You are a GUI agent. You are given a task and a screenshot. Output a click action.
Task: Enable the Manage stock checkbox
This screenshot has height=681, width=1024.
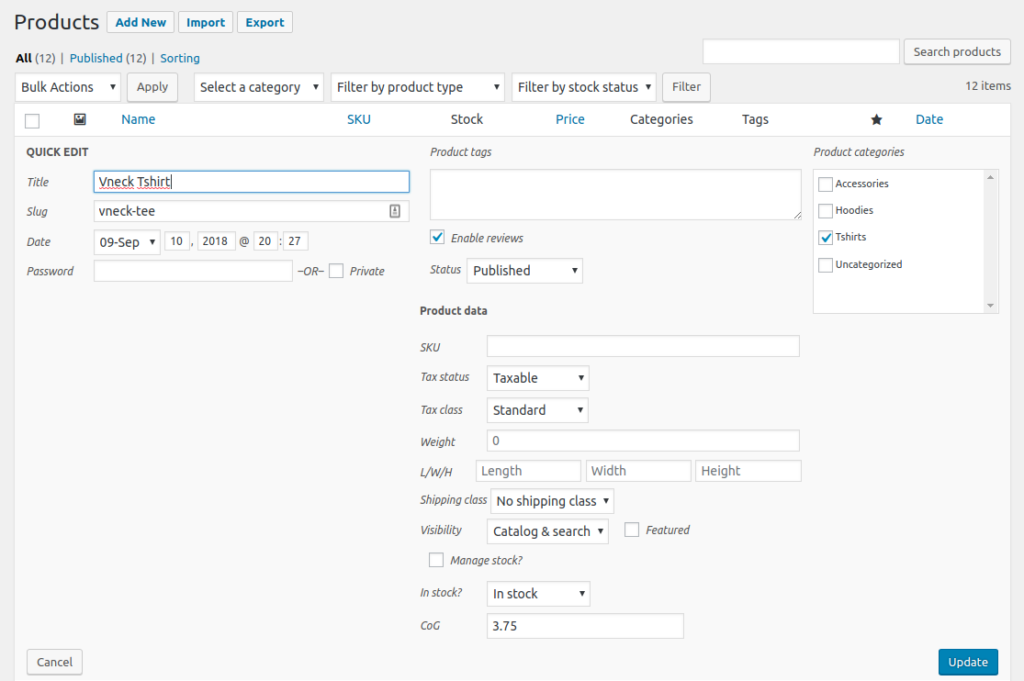[436, 560]
